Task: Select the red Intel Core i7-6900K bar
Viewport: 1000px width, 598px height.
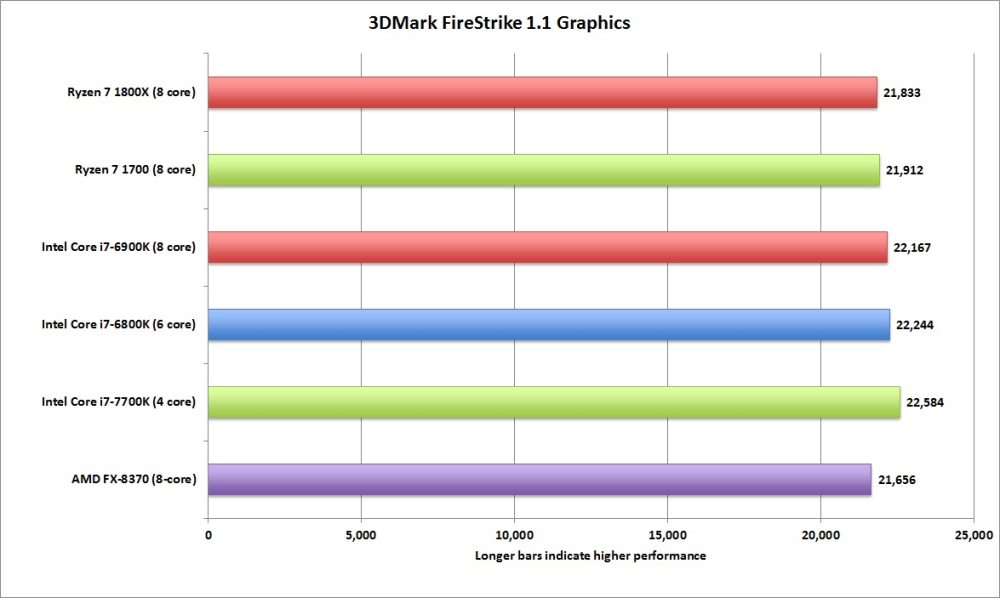Action: click(x=548, y=247)
